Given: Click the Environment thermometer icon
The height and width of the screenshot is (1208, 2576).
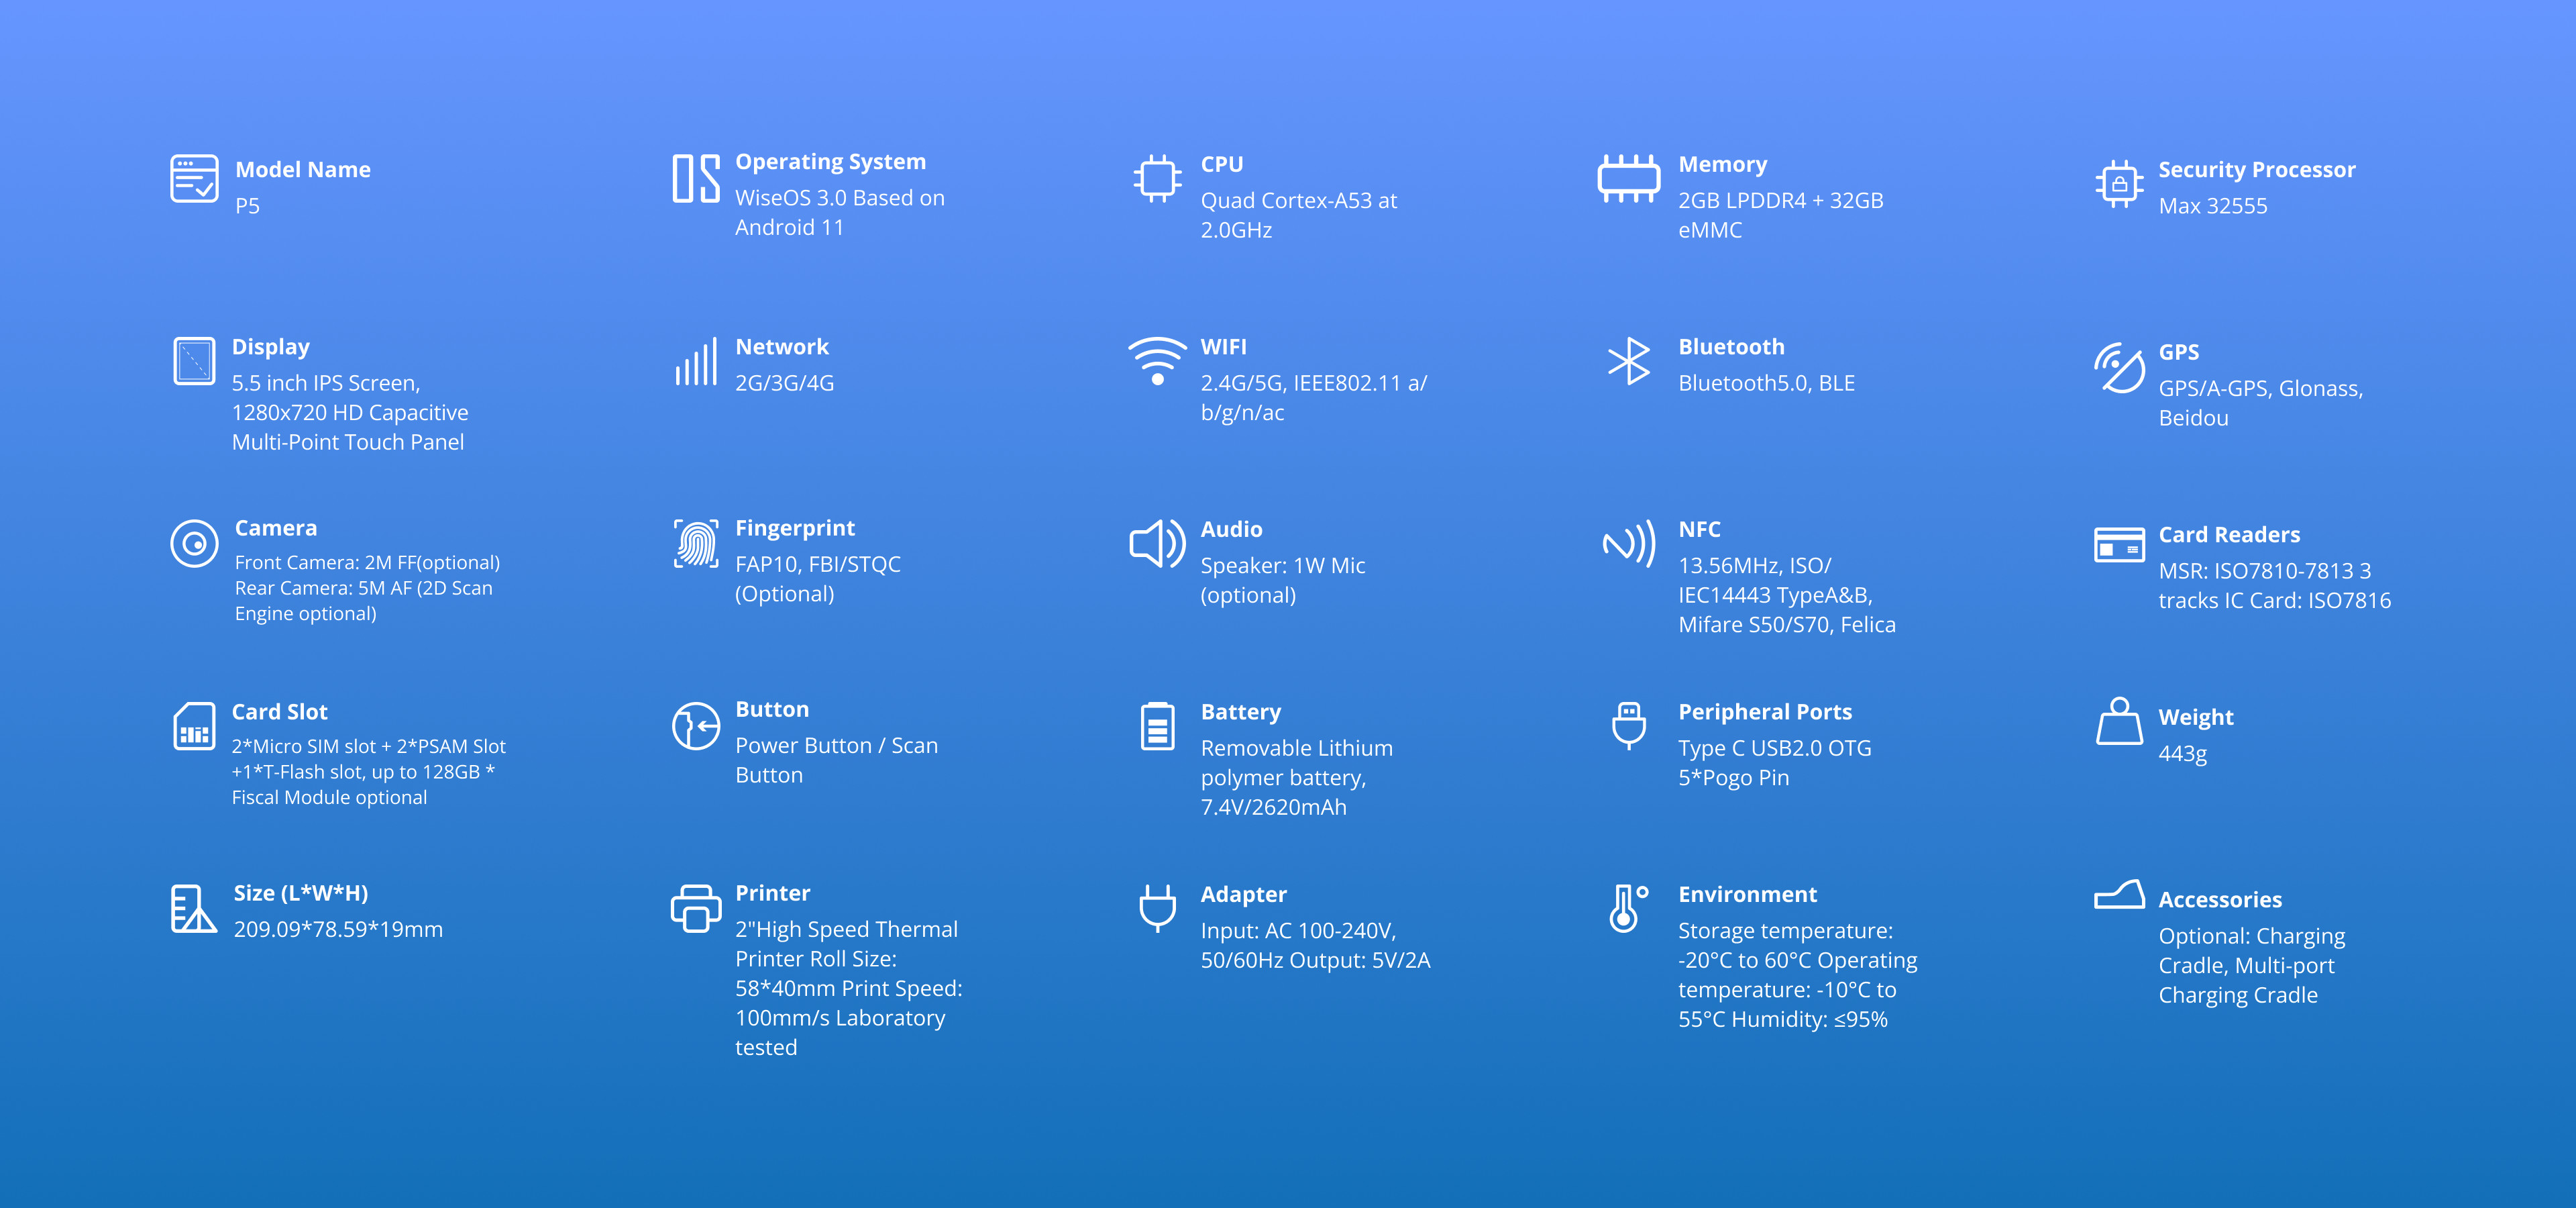Looking at the screenshot, I should coord(1629,908).
